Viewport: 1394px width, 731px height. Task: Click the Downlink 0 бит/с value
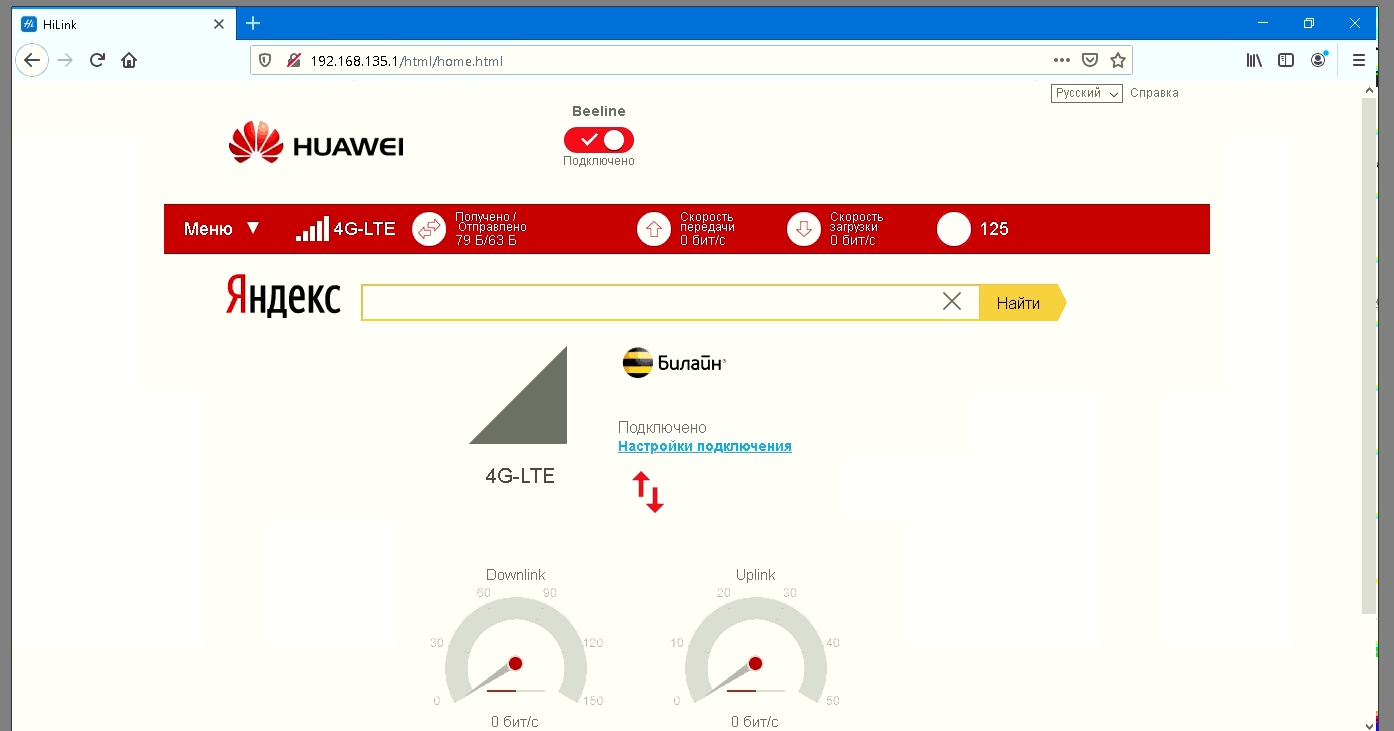[x=515, y=721]
